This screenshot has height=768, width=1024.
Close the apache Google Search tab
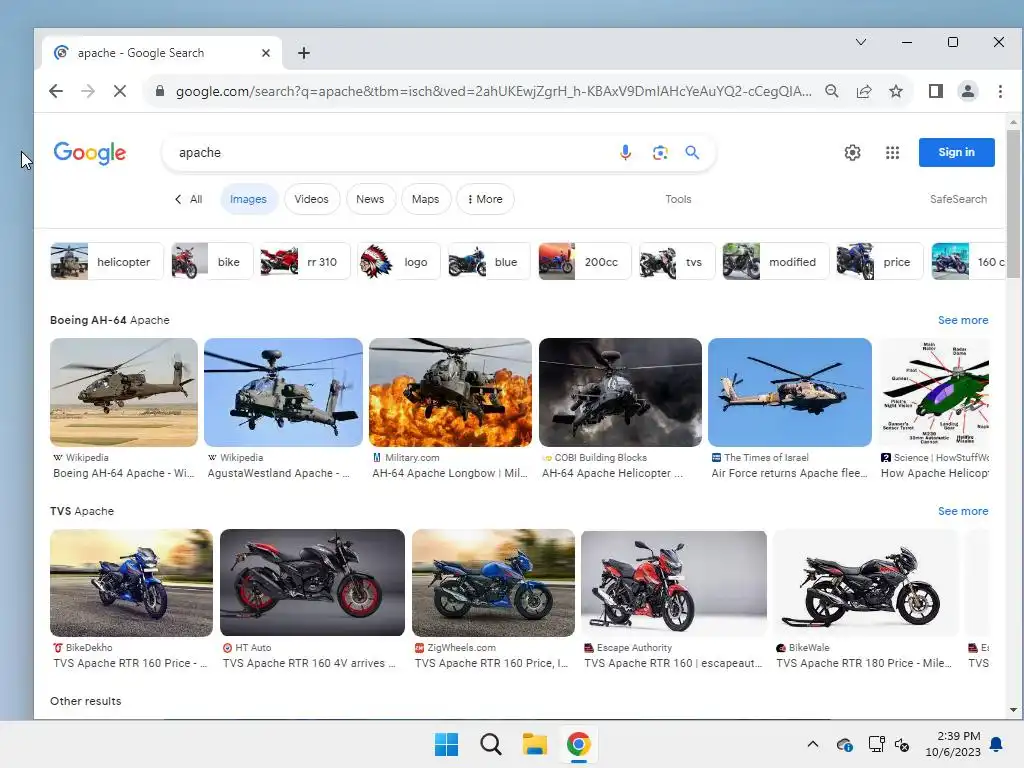[266, 53]
